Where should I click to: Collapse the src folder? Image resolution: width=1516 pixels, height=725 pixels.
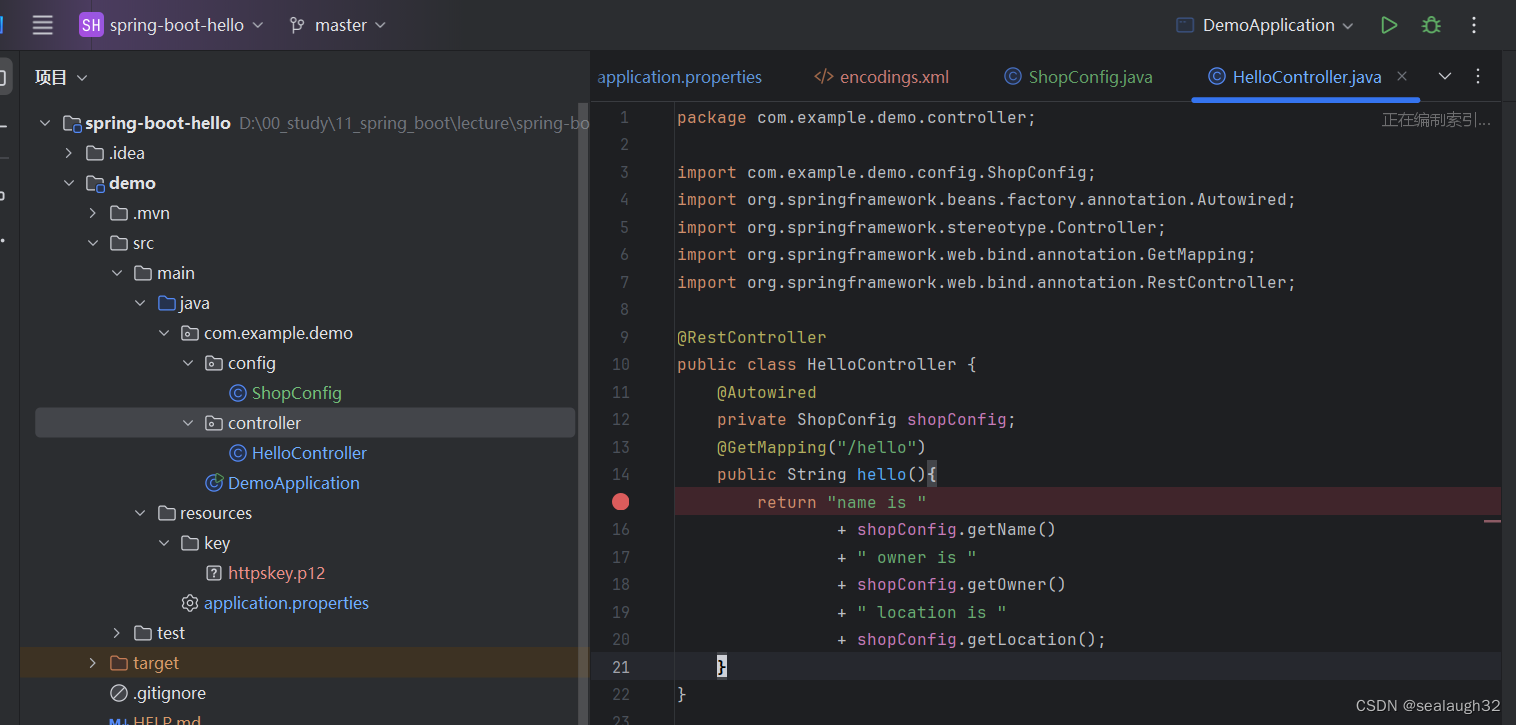pos(92,243)
